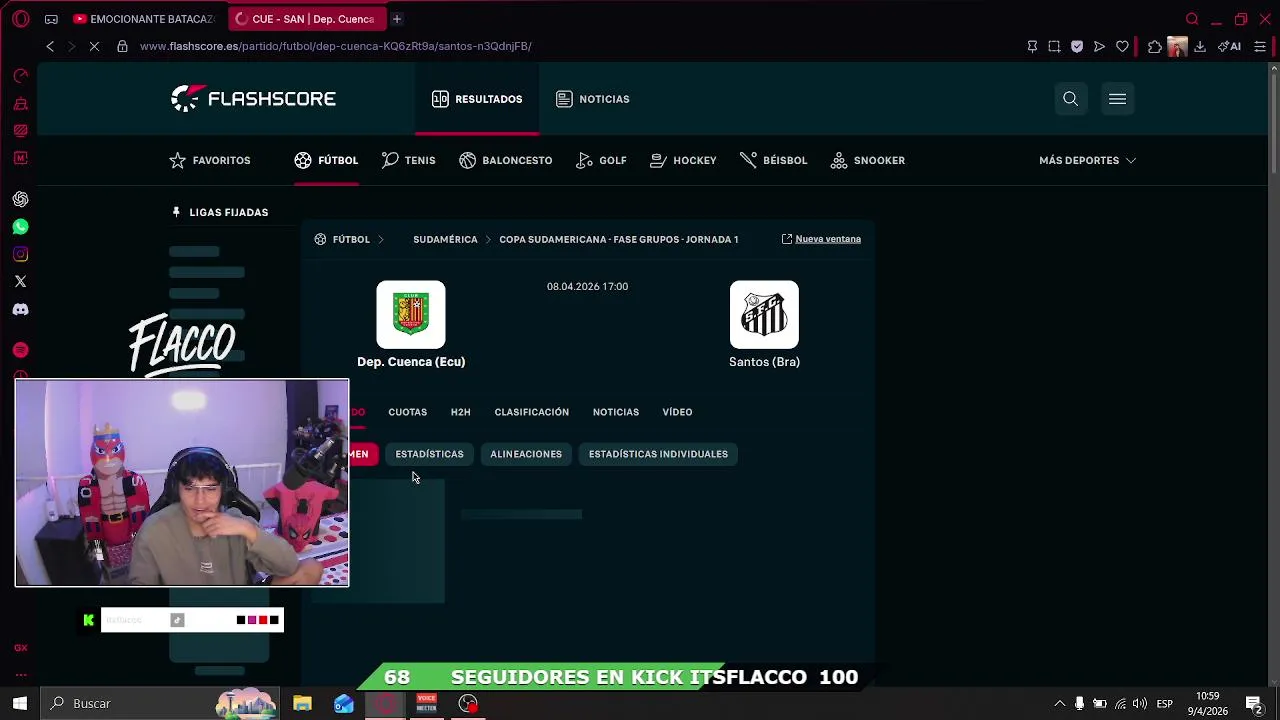Open Copa Sudamericana Fase Grupos breadcrumb
This screenshot has width=1280, height=720.
(x=618, y=239)
